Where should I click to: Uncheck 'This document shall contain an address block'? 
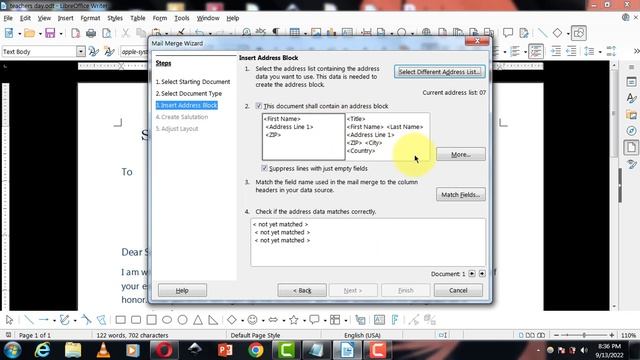pos(259,106)
